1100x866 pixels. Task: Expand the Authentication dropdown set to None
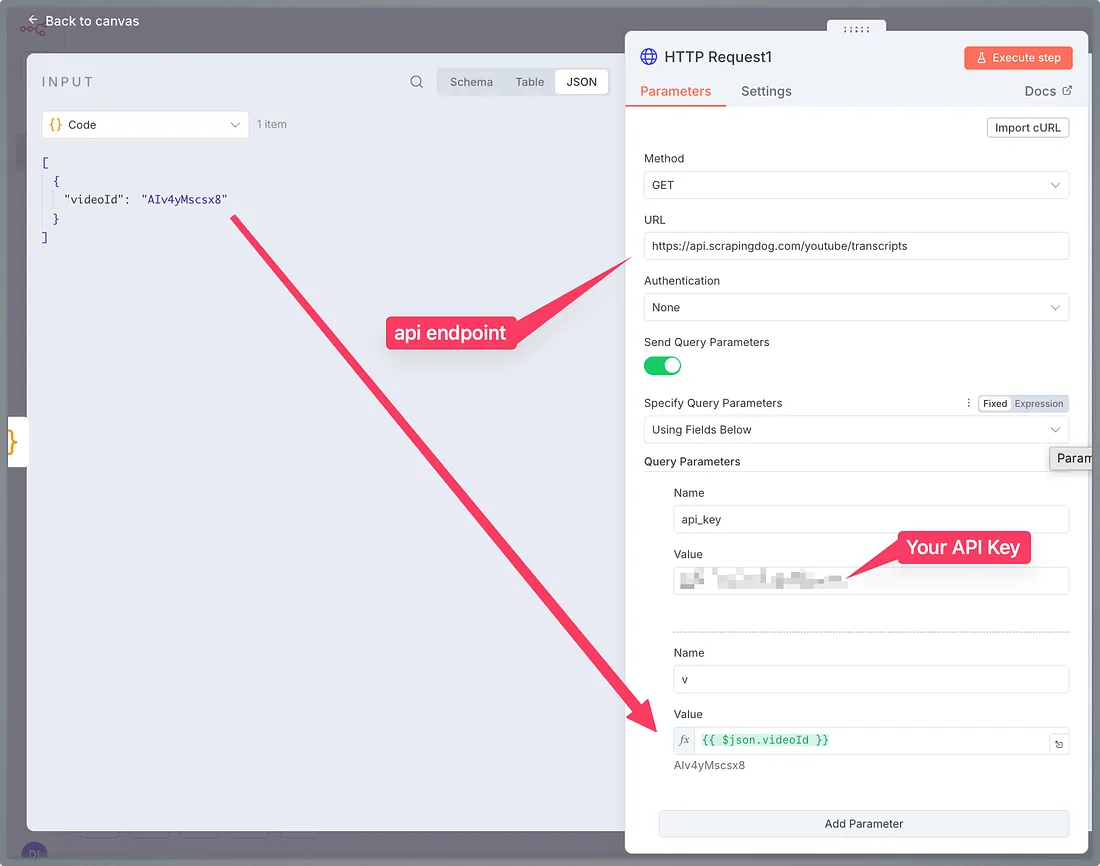(x=856, y=308)
